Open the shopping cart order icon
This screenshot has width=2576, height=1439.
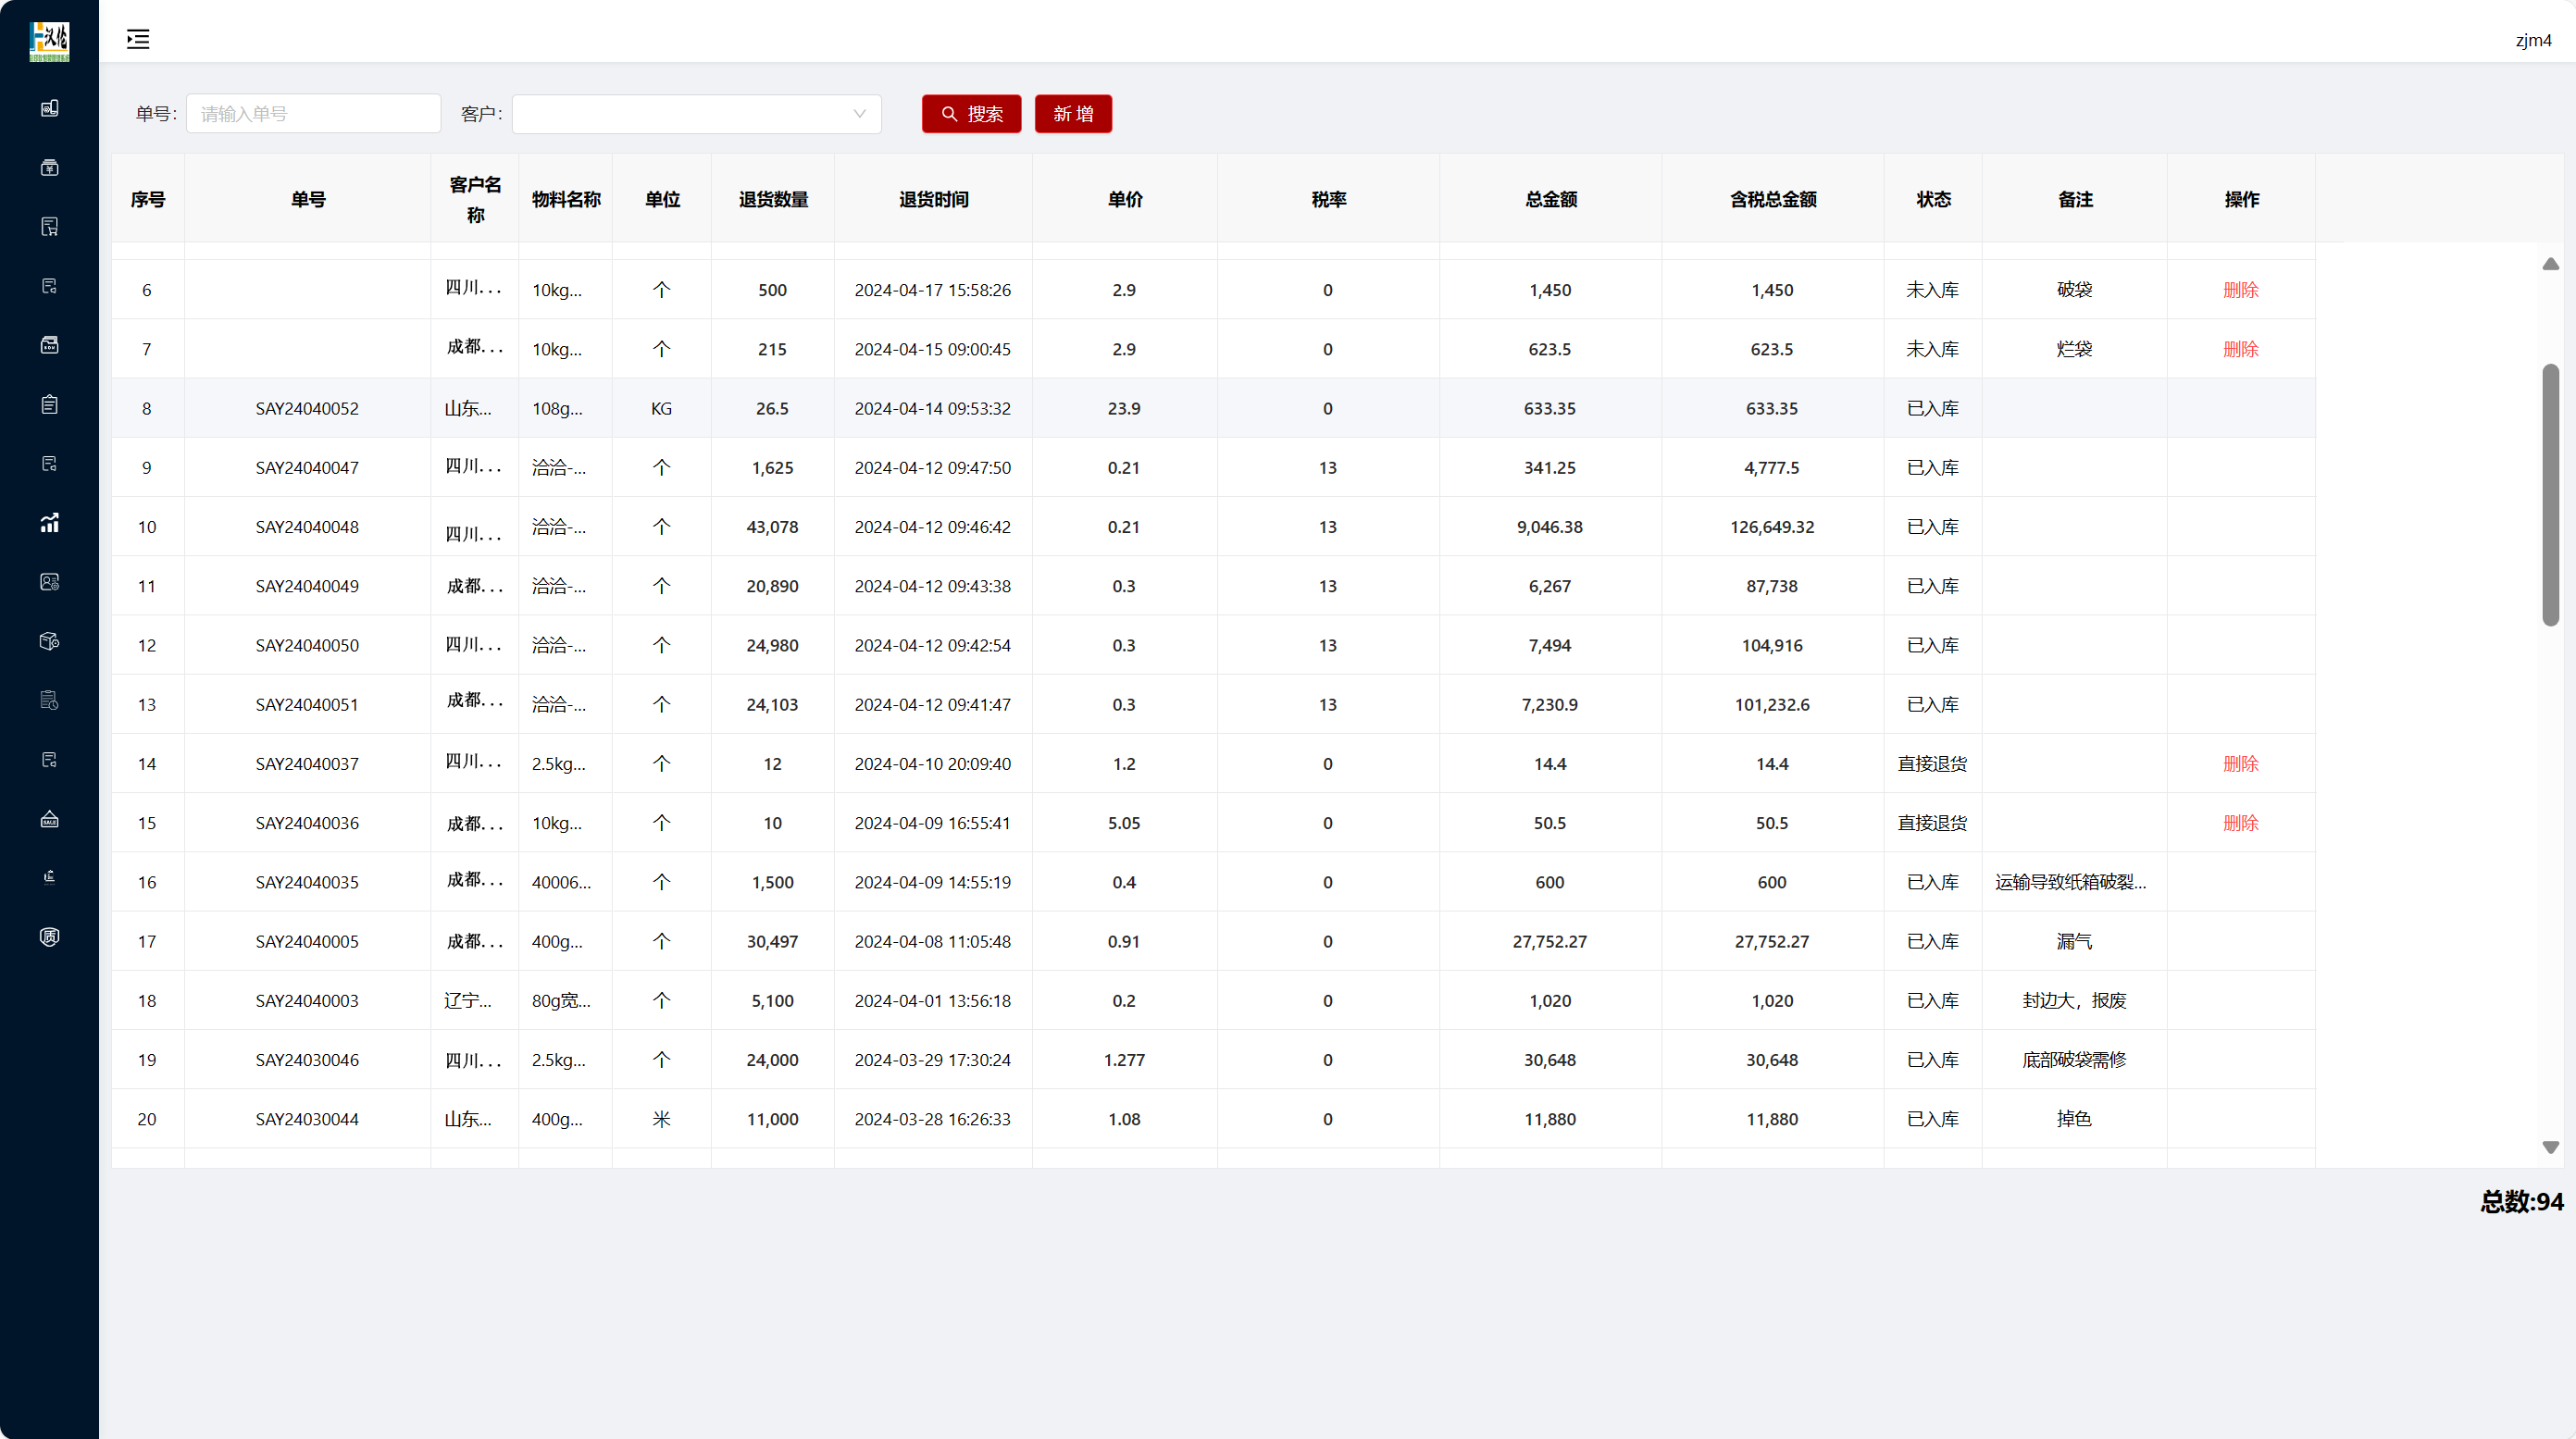coord(49,227)
